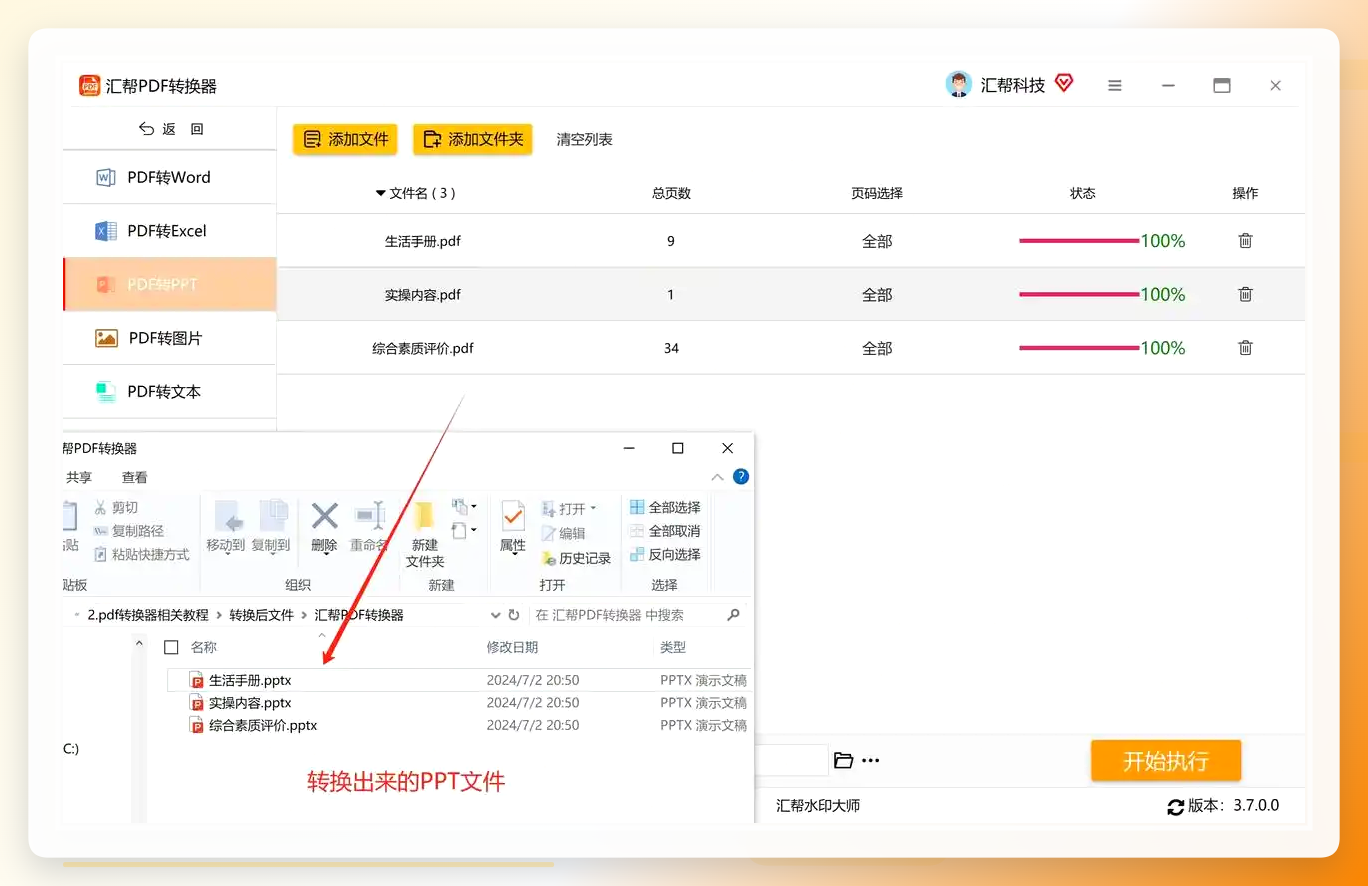
Task: Click the Explorer address refresh icon
Action: 514,615
